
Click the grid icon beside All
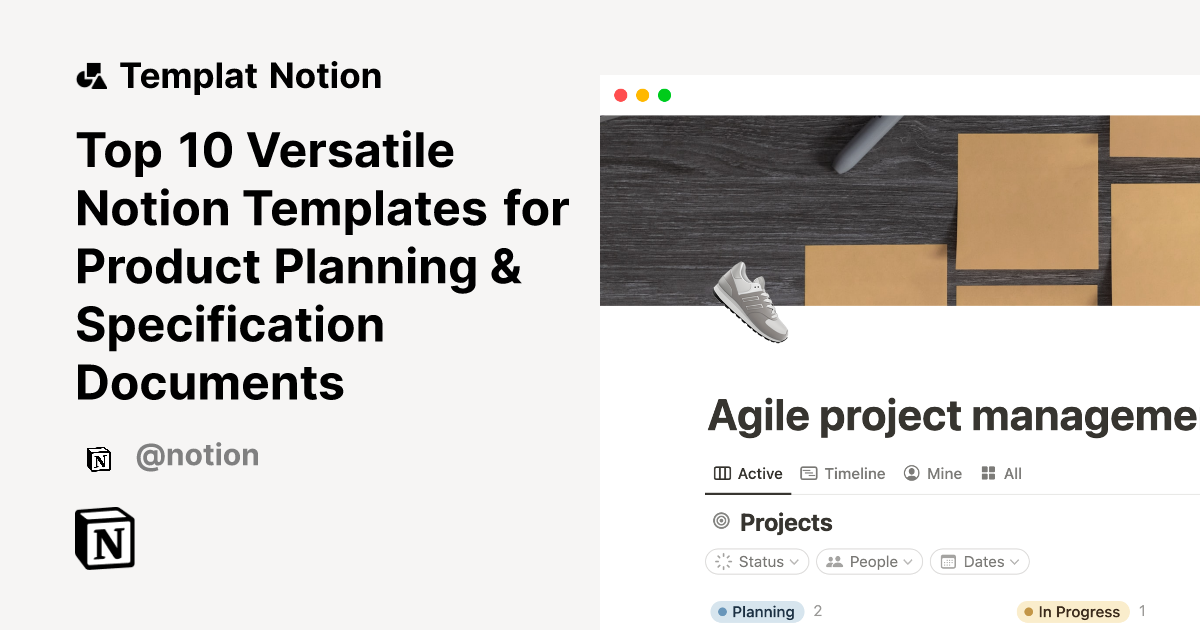pyautogui.click(x=988, y=473)
